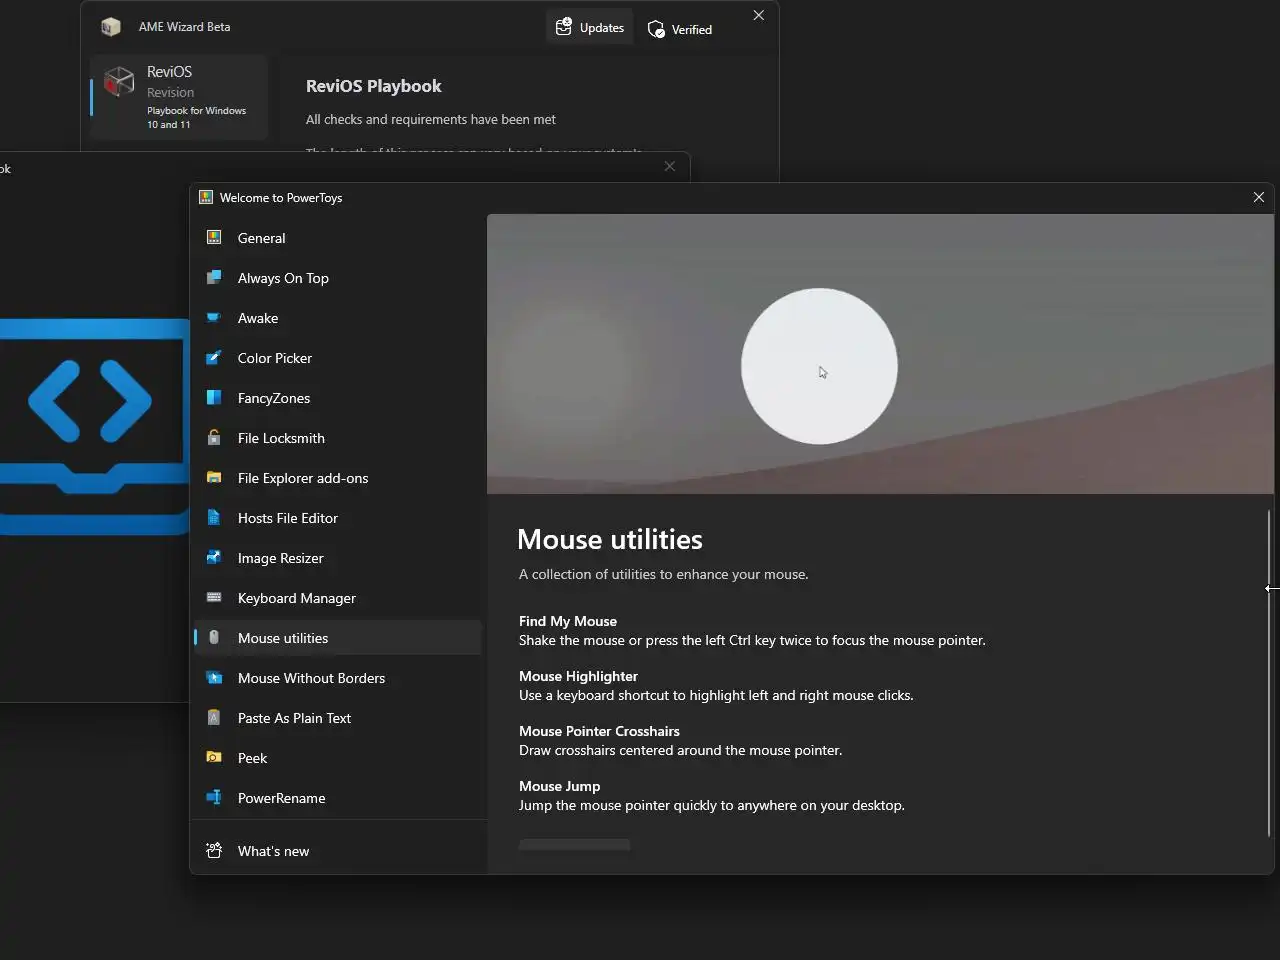Click 'All checks and requirements have been met'
The width and height of the screenshot is (1280, 960).
[431, 119]
